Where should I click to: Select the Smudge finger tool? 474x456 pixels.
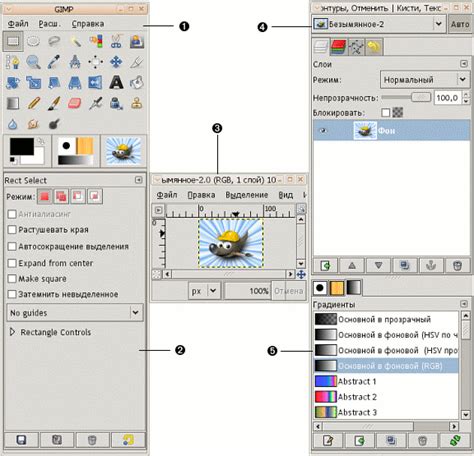point(33,124)
